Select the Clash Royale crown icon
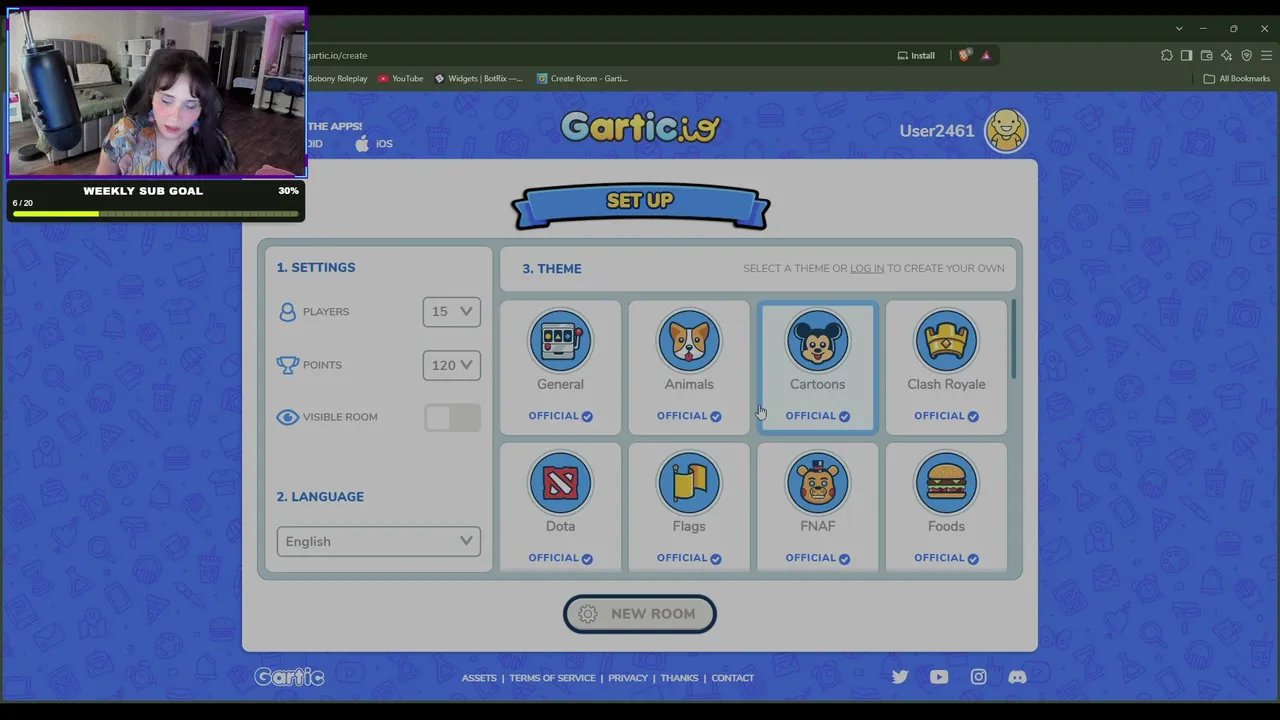The image size is (1280, 720). (x=946, y=341)
